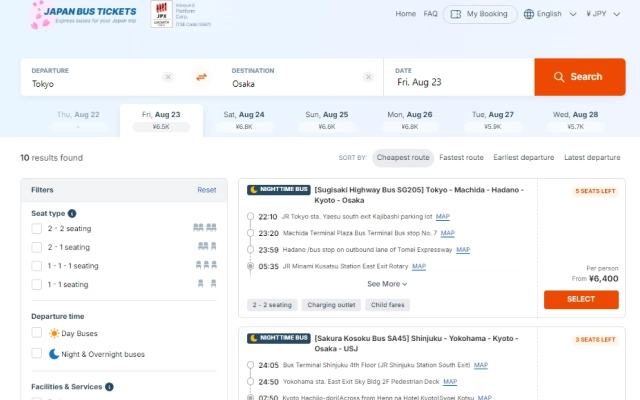The width and height of the screenshot is (640, 400).
Task: Enable the Day Buses filter
Action: pos(37,333)
